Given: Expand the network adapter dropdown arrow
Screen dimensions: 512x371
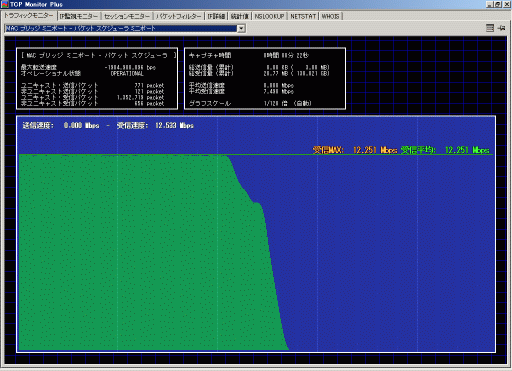Looking at the screenshot, I should point(241,29).
